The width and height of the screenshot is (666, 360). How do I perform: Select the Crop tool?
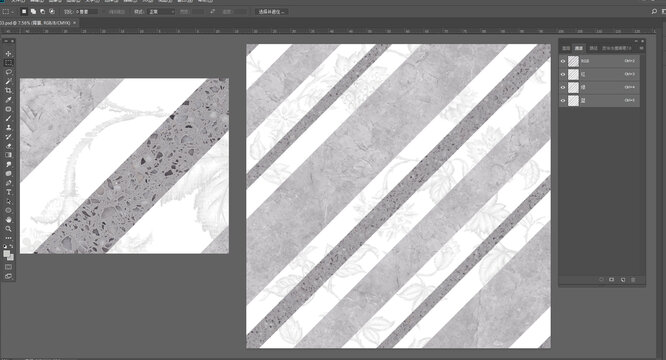pos(8,90)
